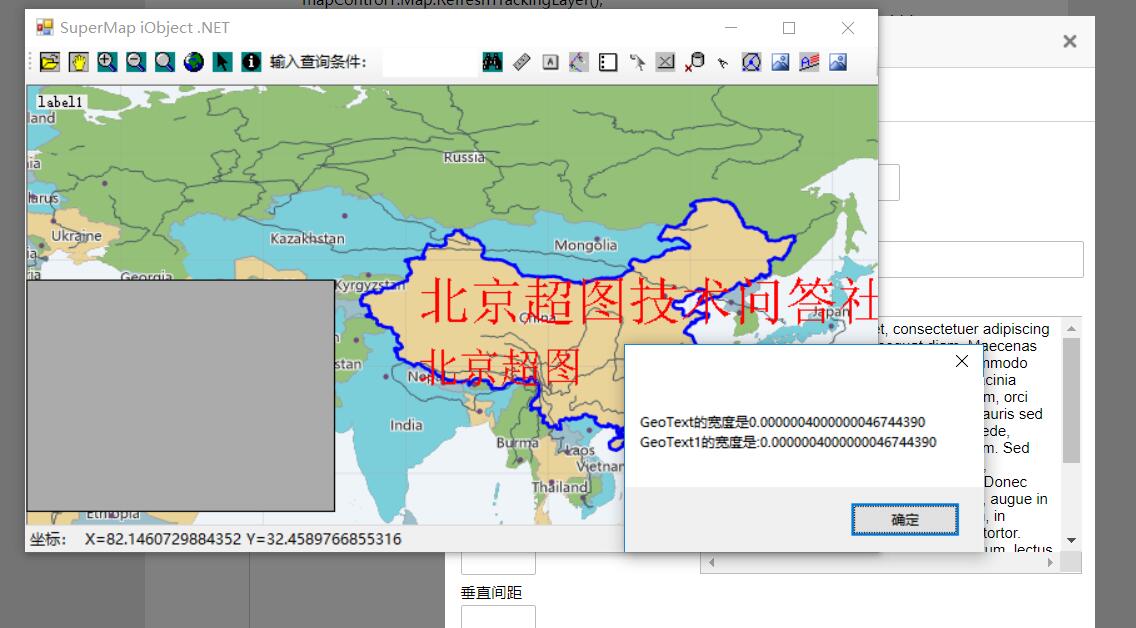The height and width of the screenshot is (628, 1136).
Task: Click the polygon drawing tool icon
Action: tap(579, 62)
